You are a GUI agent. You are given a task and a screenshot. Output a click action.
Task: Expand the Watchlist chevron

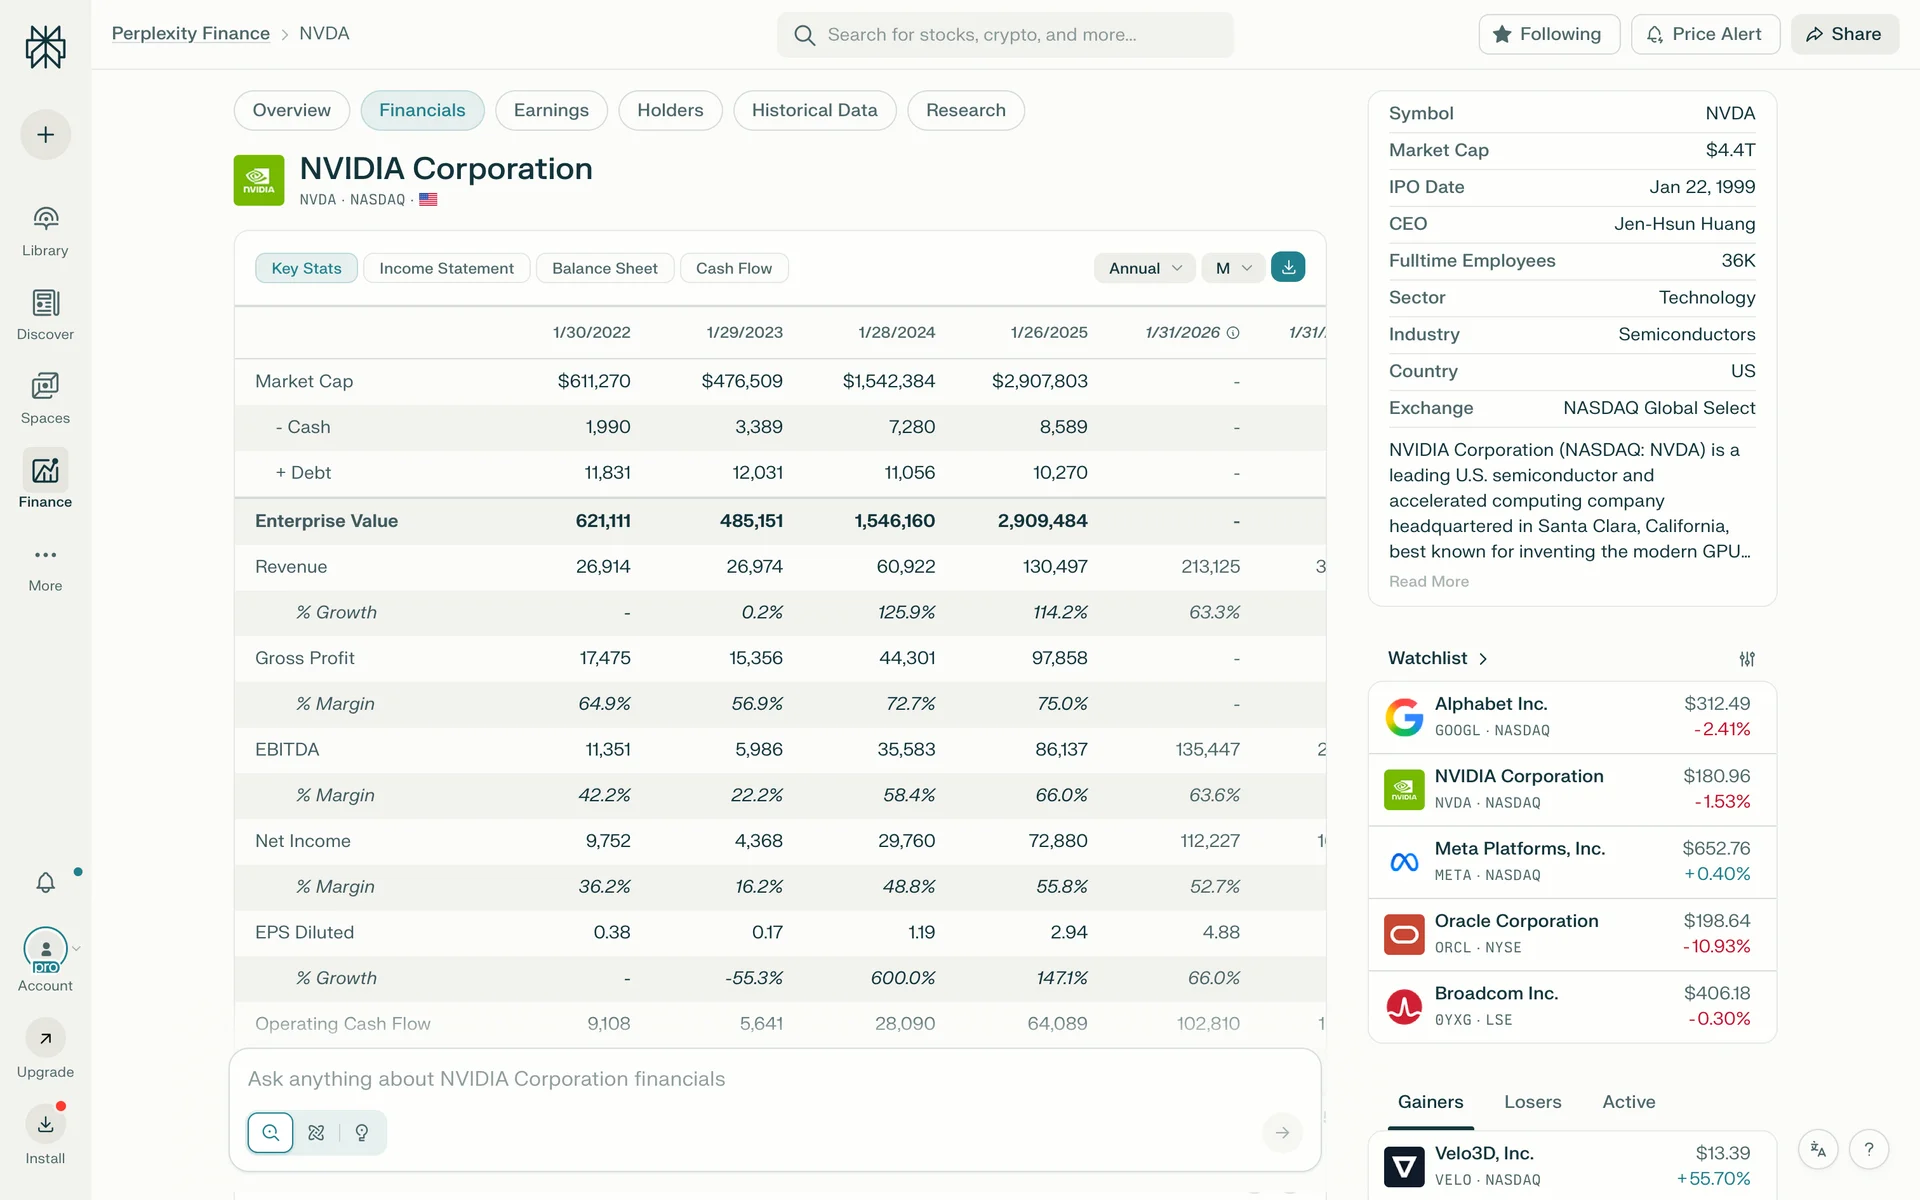[1483, 659]
